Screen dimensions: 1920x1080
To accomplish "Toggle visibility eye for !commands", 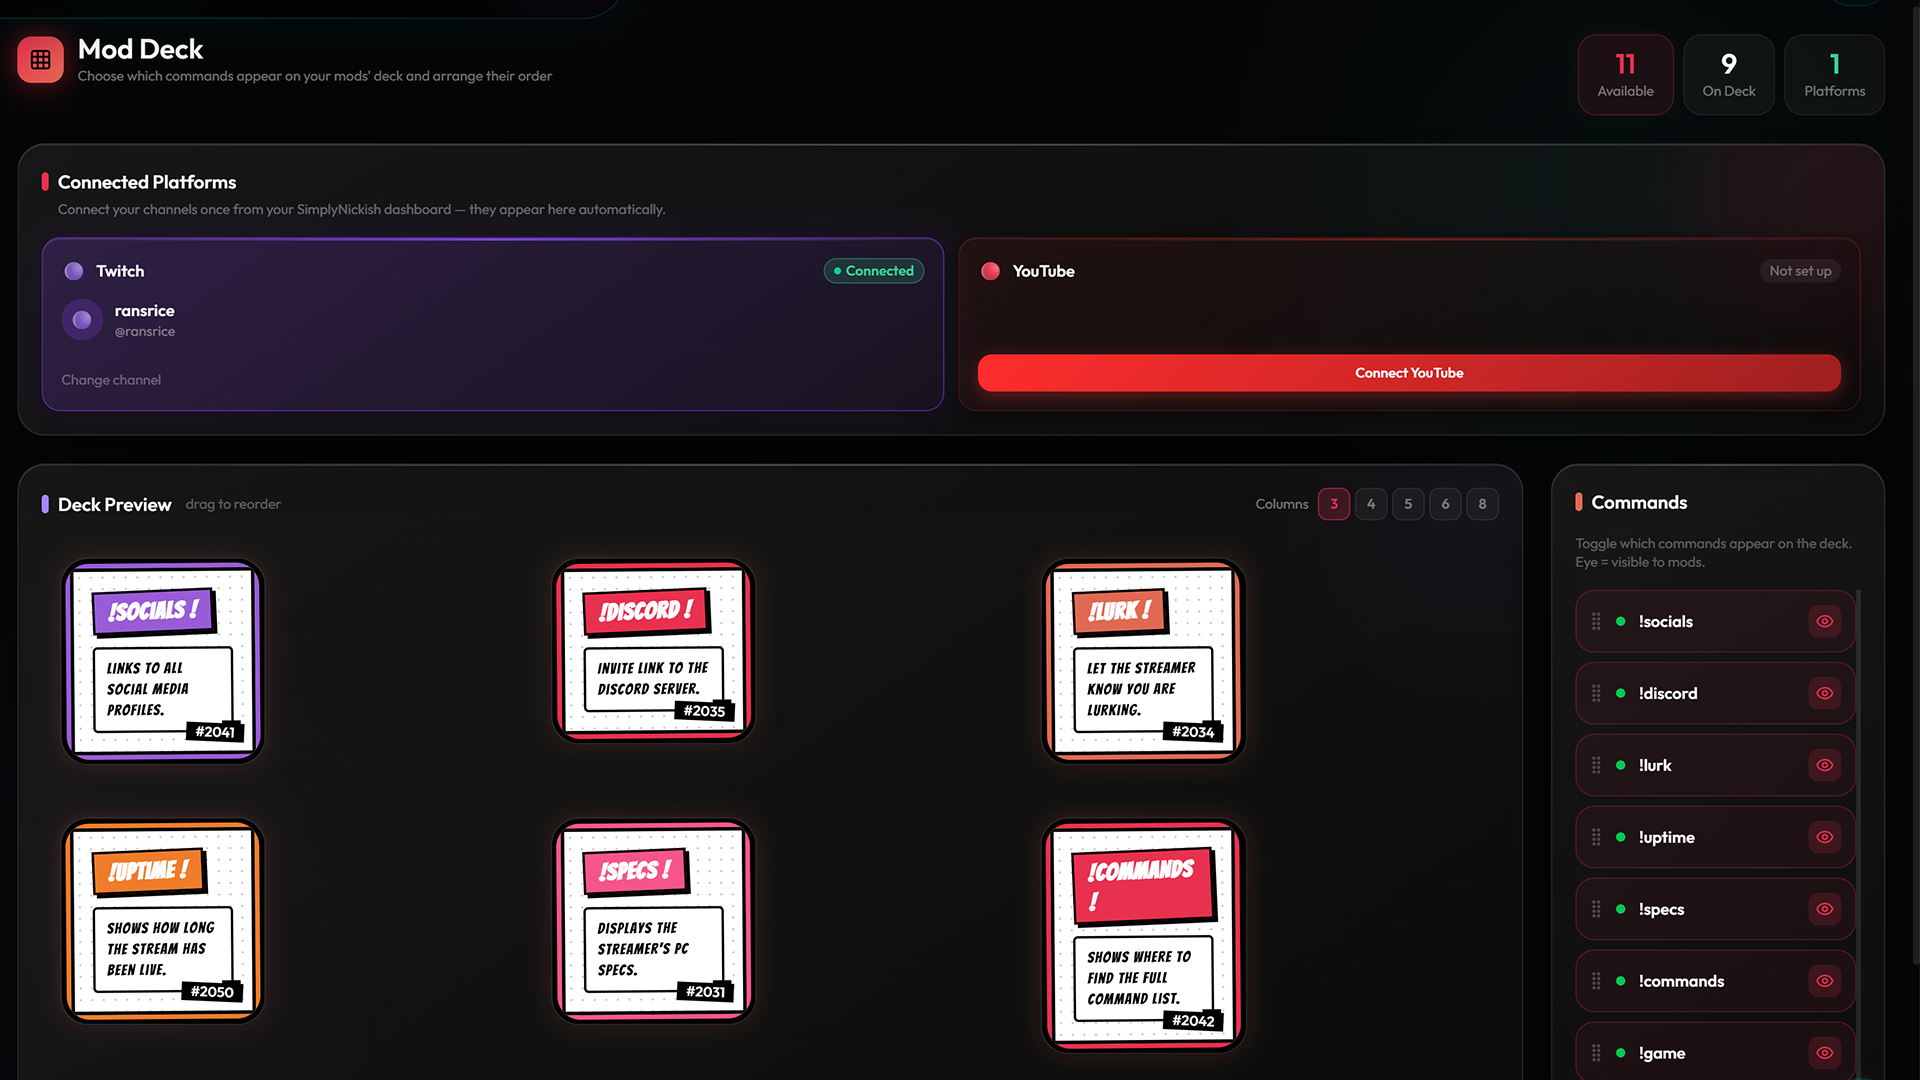I will click(1825, 981).
